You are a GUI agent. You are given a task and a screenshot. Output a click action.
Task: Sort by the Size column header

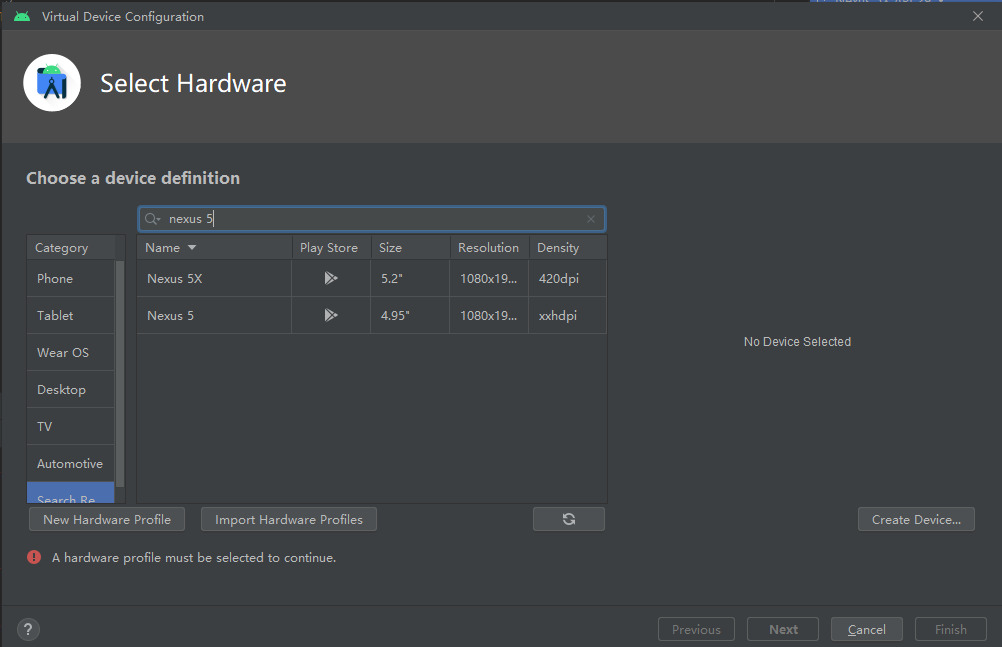(410, 247)
